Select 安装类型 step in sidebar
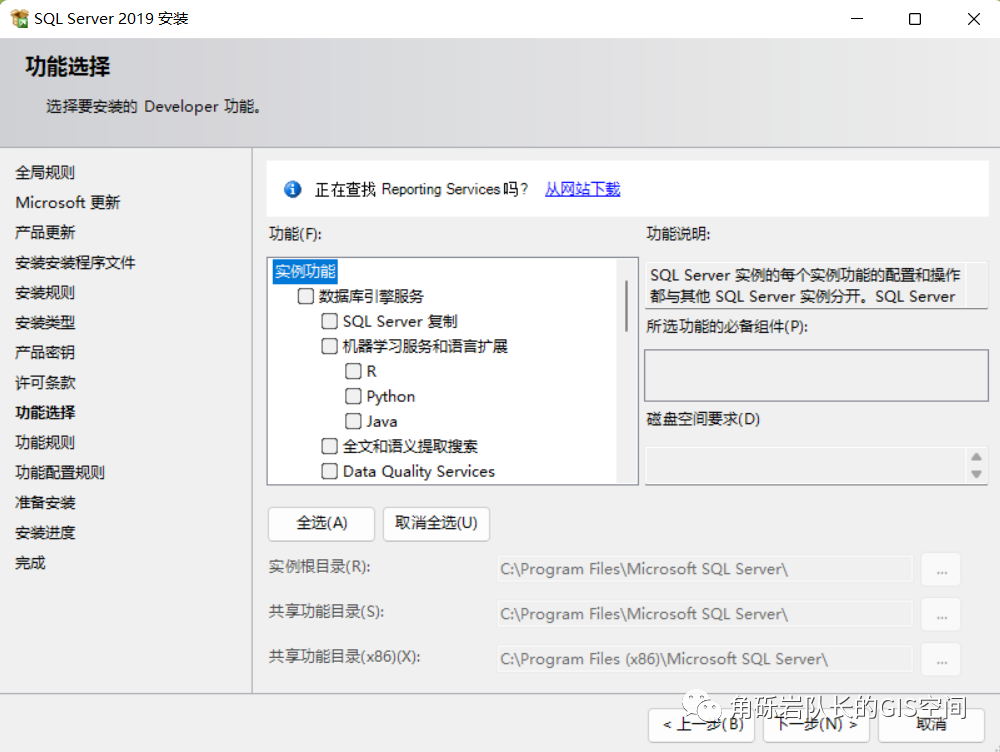 45,322
